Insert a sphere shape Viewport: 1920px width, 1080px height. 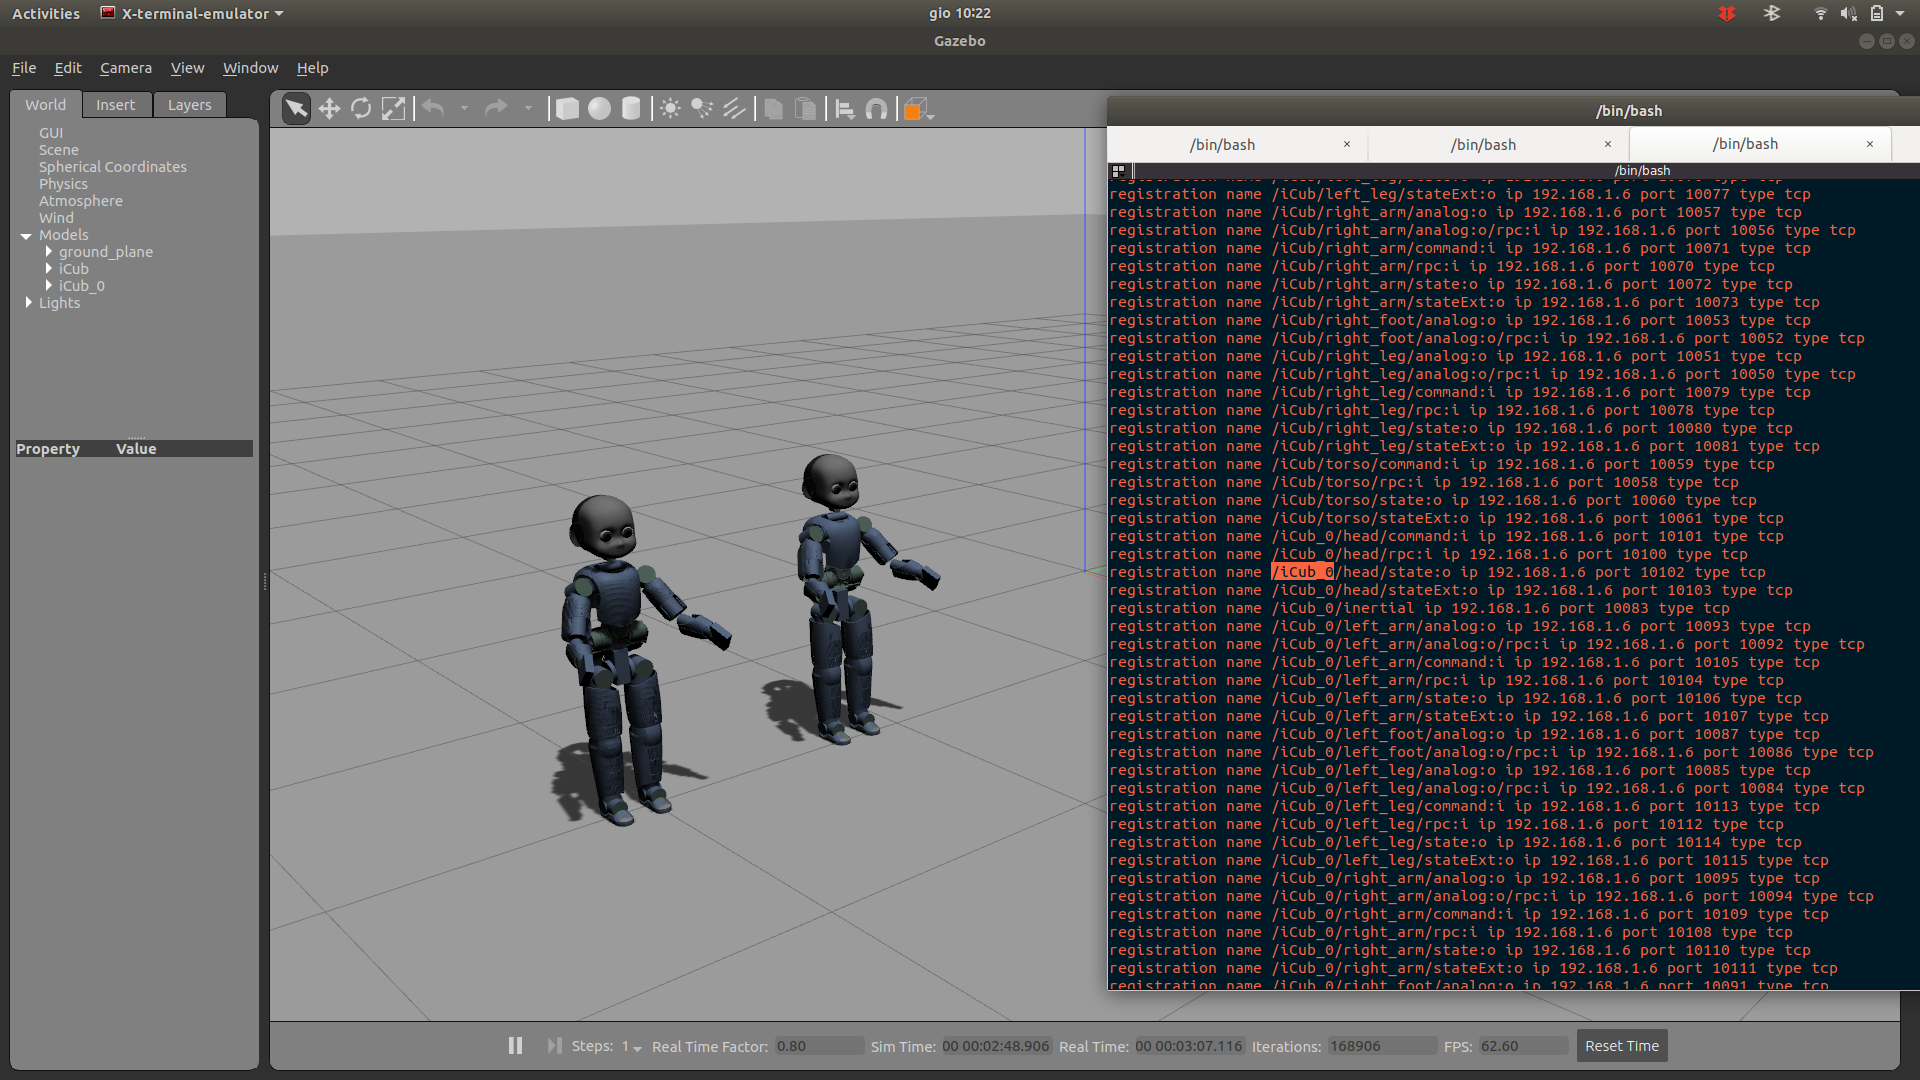(x=599, y=109)
